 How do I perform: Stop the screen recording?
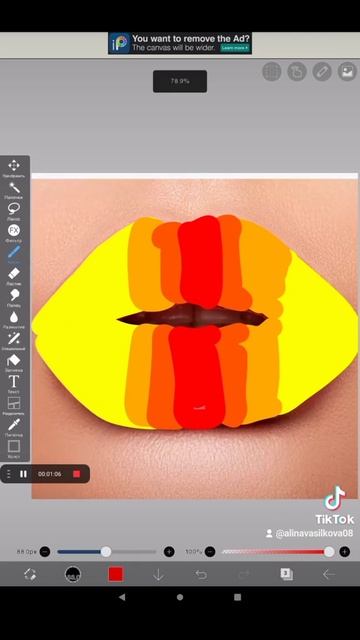pyautogui.click(x=77, y=474)
